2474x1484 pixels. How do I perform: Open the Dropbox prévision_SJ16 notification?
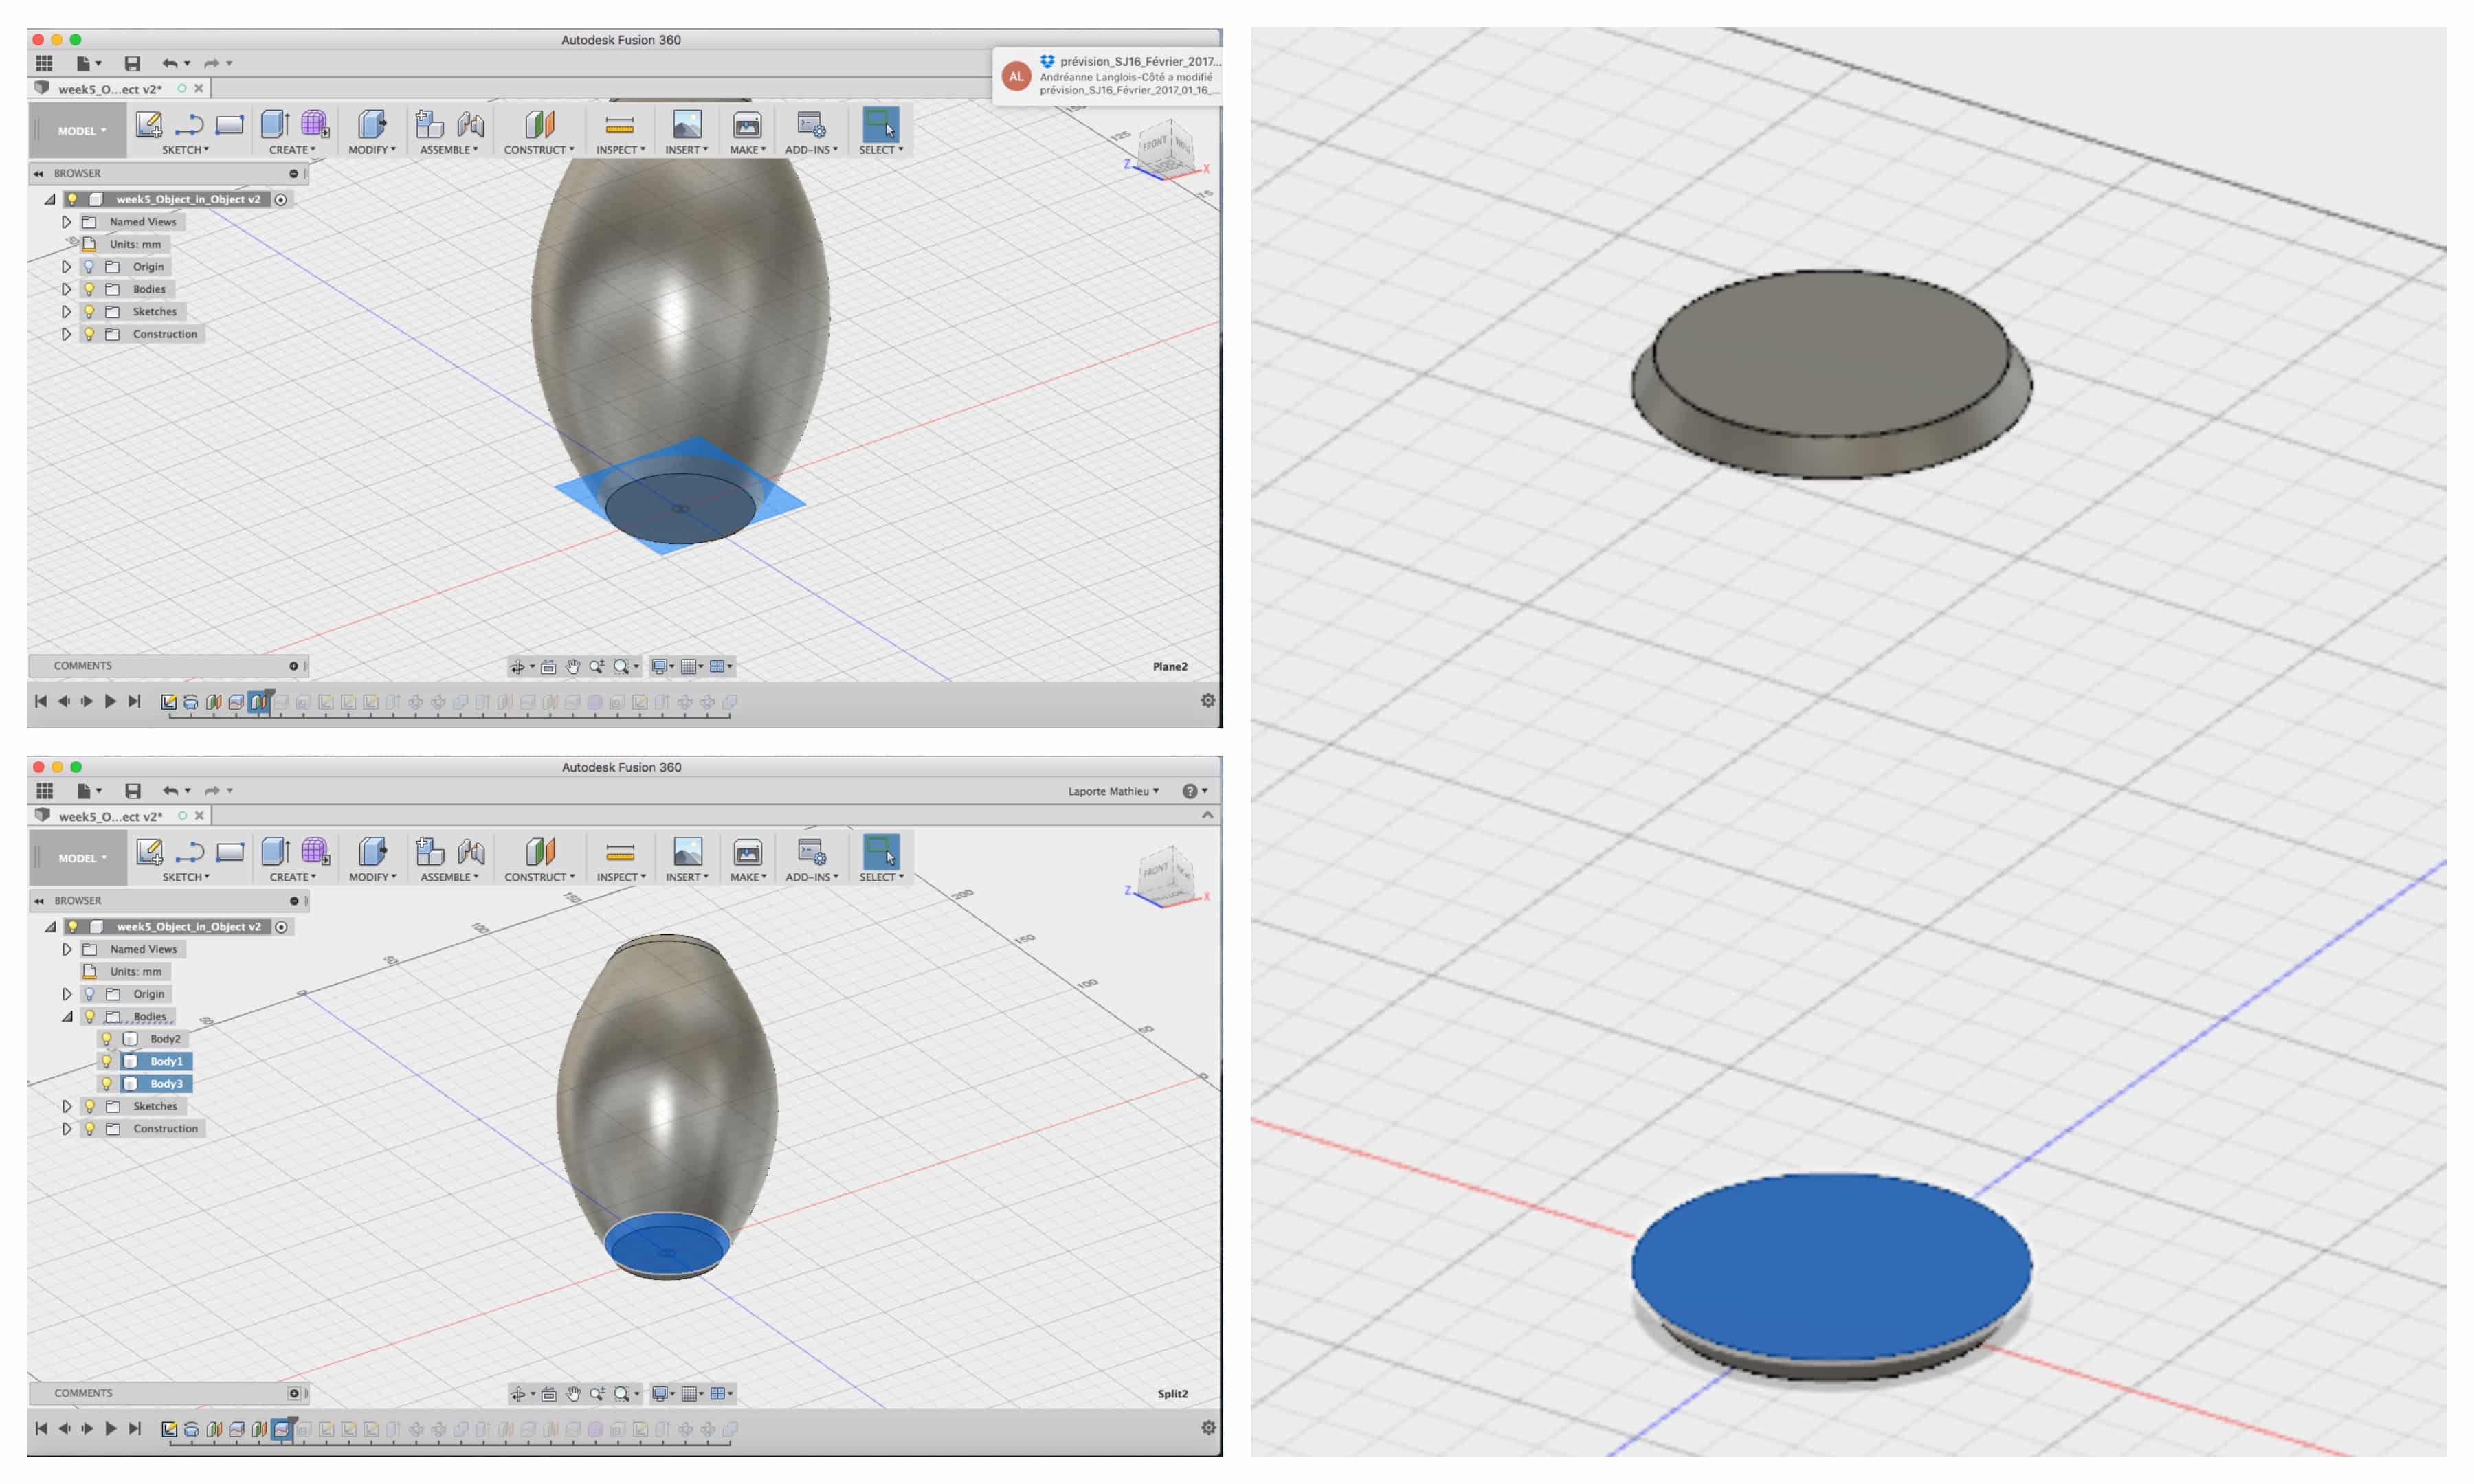1108,75
